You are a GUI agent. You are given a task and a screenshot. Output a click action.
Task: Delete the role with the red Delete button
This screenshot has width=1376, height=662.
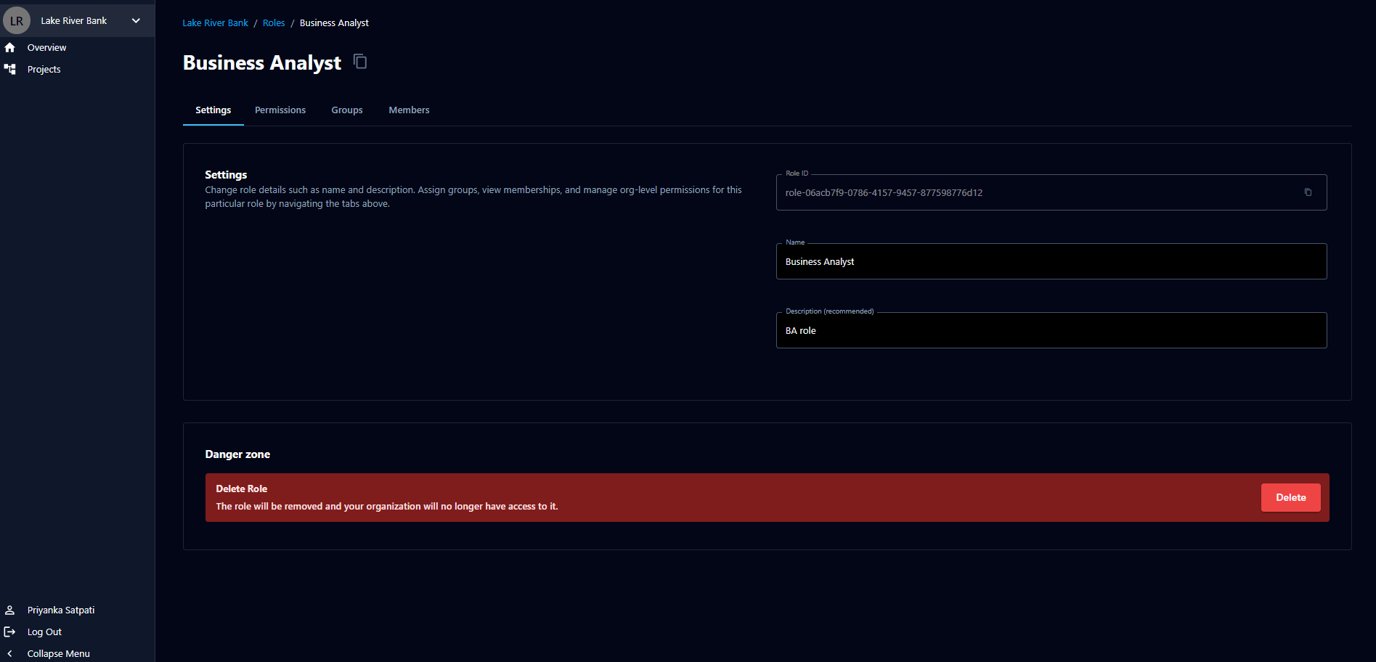1291,497
